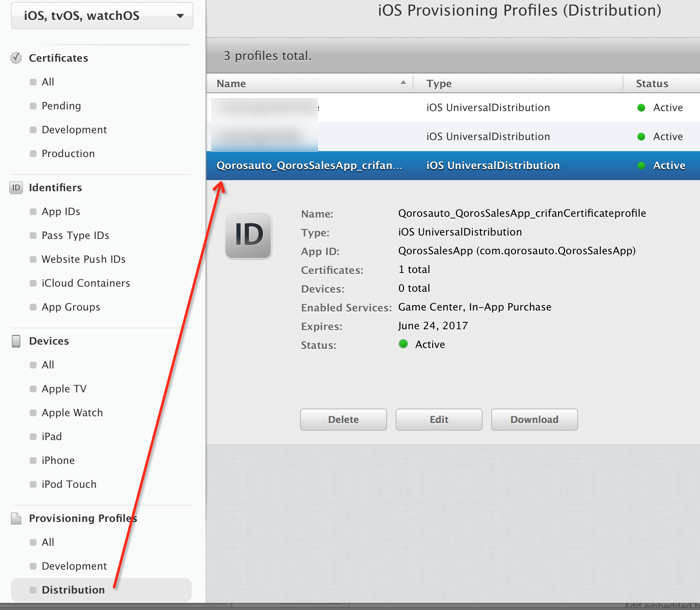Download the selected provisioning profile

coord(534,420)
